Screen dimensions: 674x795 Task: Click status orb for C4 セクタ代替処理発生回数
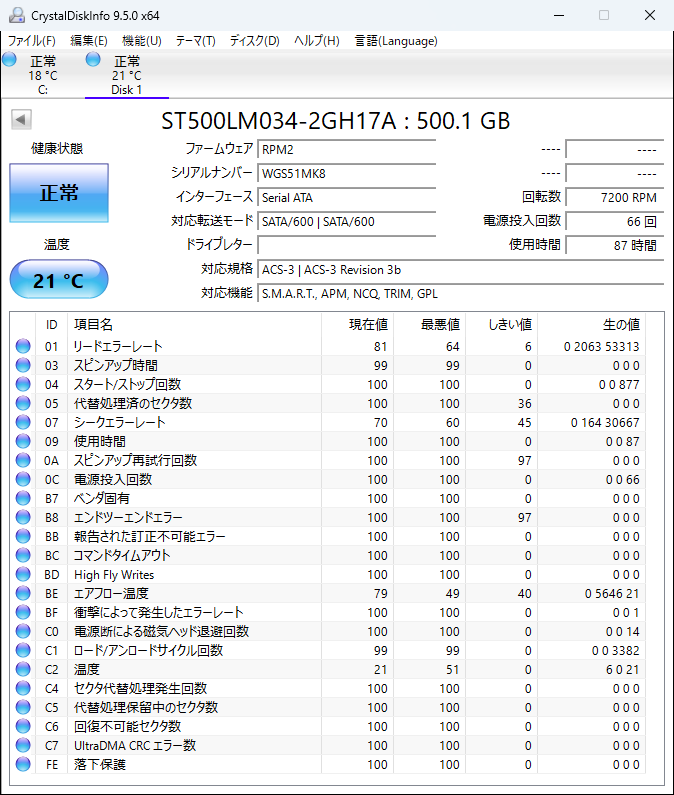point(23,688)
